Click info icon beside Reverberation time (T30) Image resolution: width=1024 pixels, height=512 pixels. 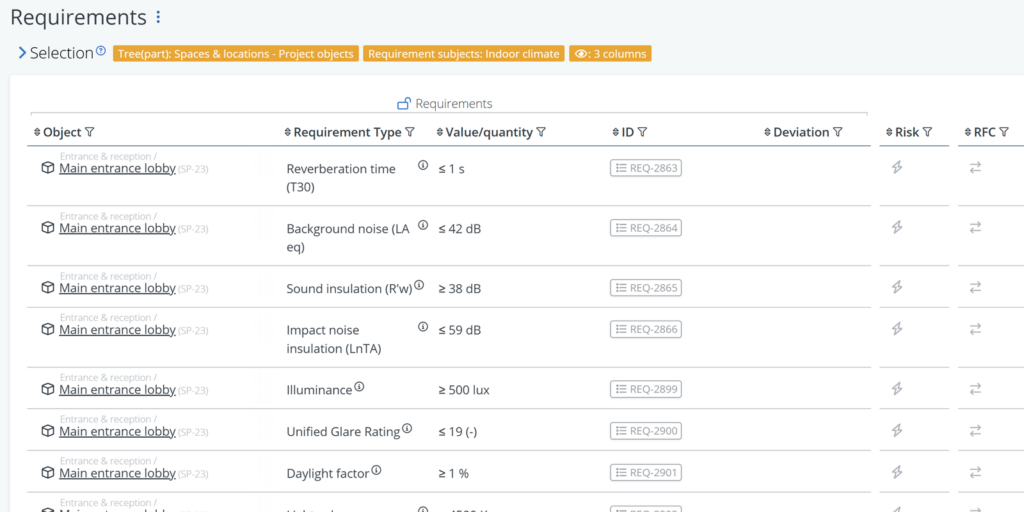pos(423,165)
